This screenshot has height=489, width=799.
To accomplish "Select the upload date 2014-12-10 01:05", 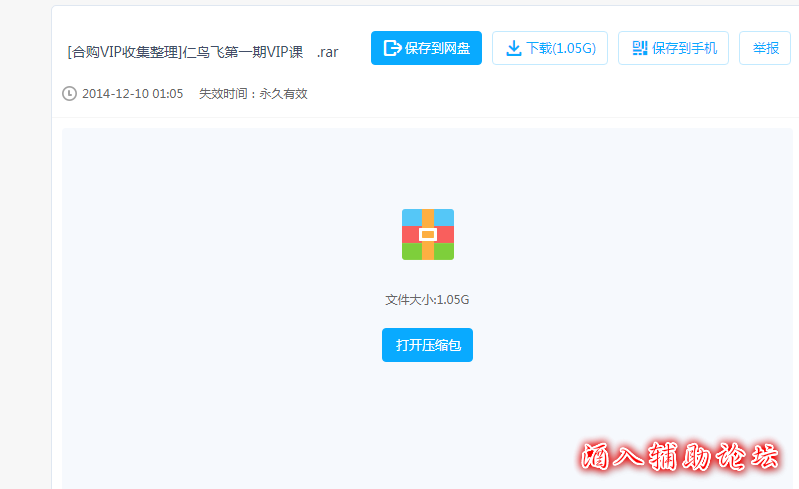I will click(132, 94).
